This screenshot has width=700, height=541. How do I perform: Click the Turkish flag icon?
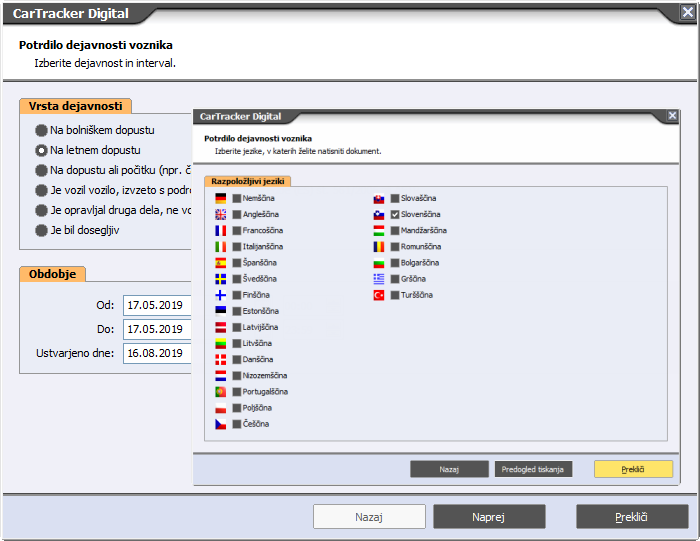pos(379,295)
